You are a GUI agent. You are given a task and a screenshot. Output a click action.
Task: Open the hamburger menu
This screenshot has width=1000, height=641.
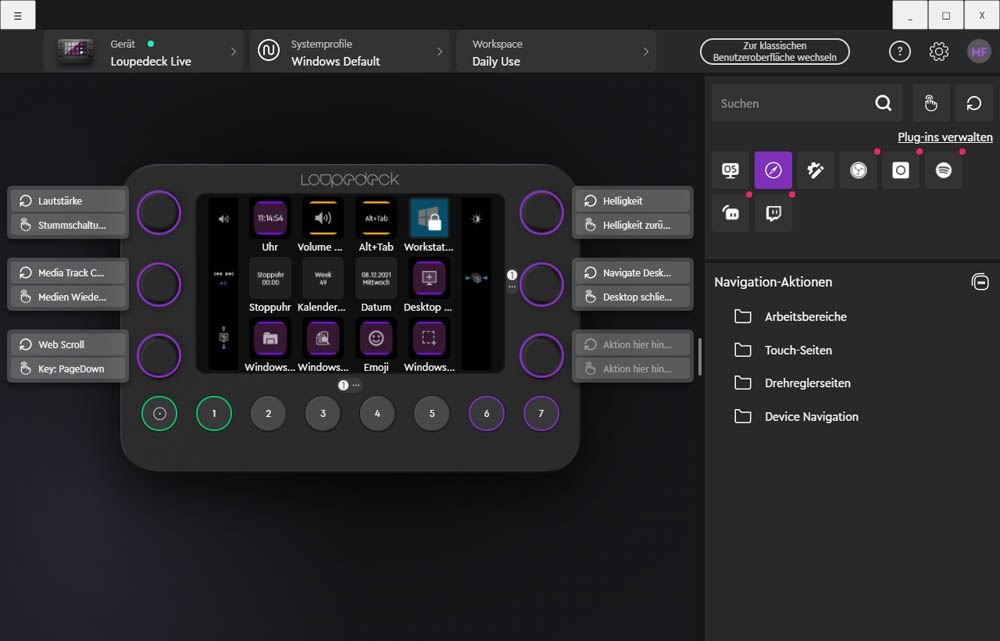18,15
